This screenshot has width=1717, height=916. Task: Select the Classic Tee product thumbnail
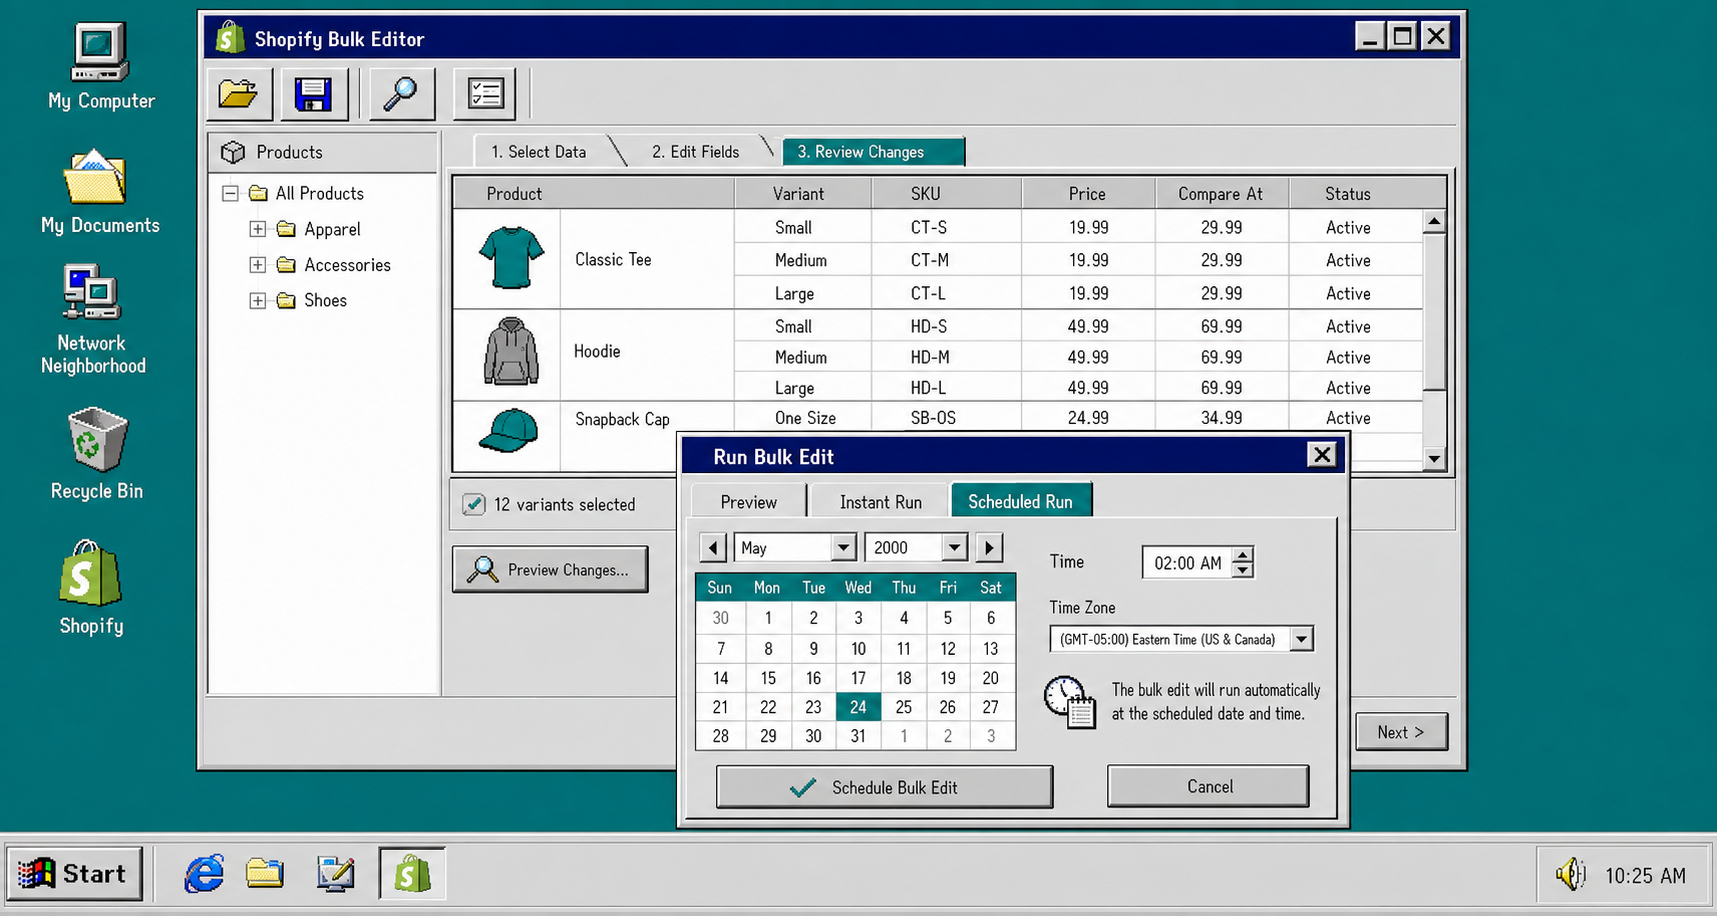point(511,258)
